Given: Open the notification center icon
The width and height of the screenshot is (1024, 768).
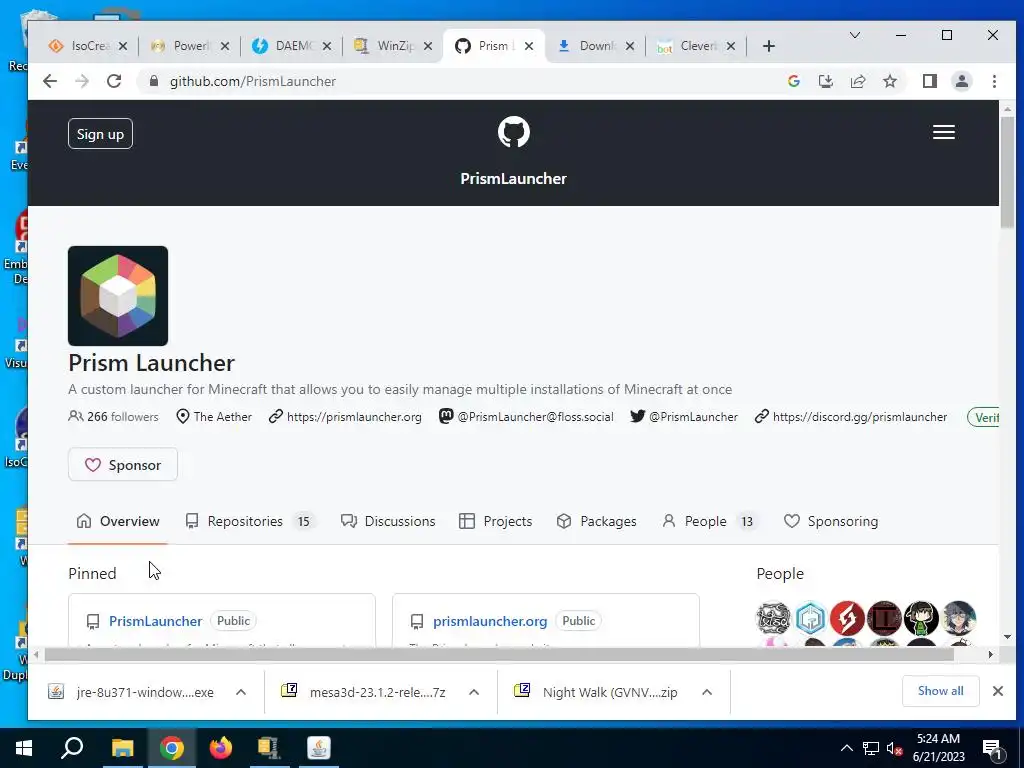Looking at the screenshot, I should 992,749.
